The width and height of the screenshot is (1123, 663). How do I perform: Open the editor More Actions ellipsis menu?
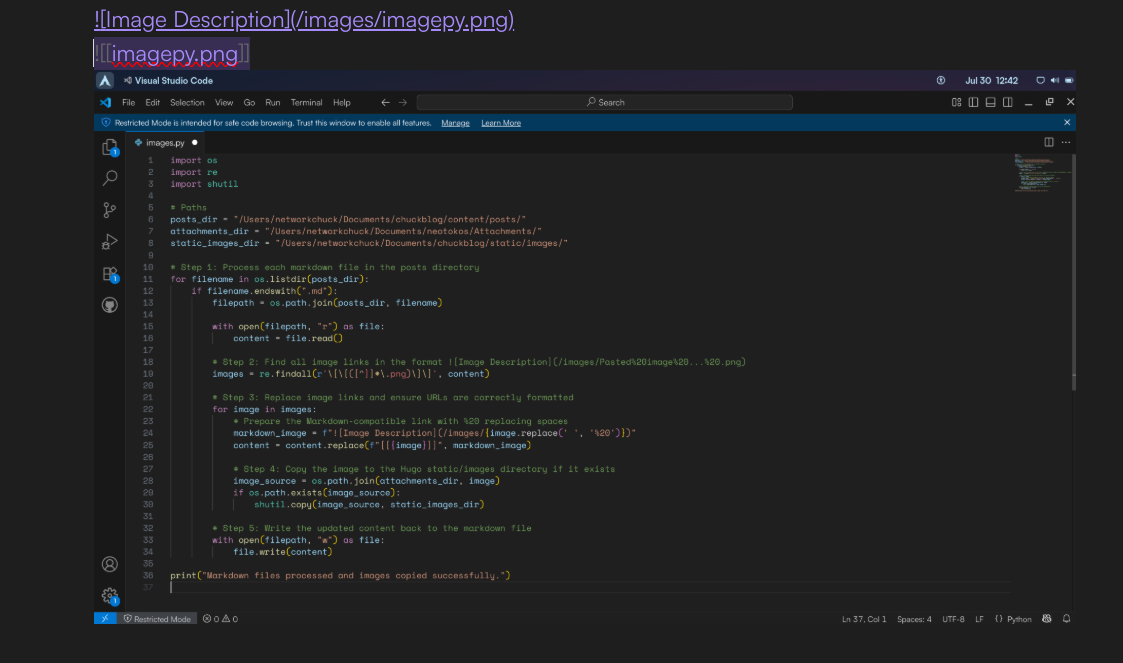coord(1066,142)
